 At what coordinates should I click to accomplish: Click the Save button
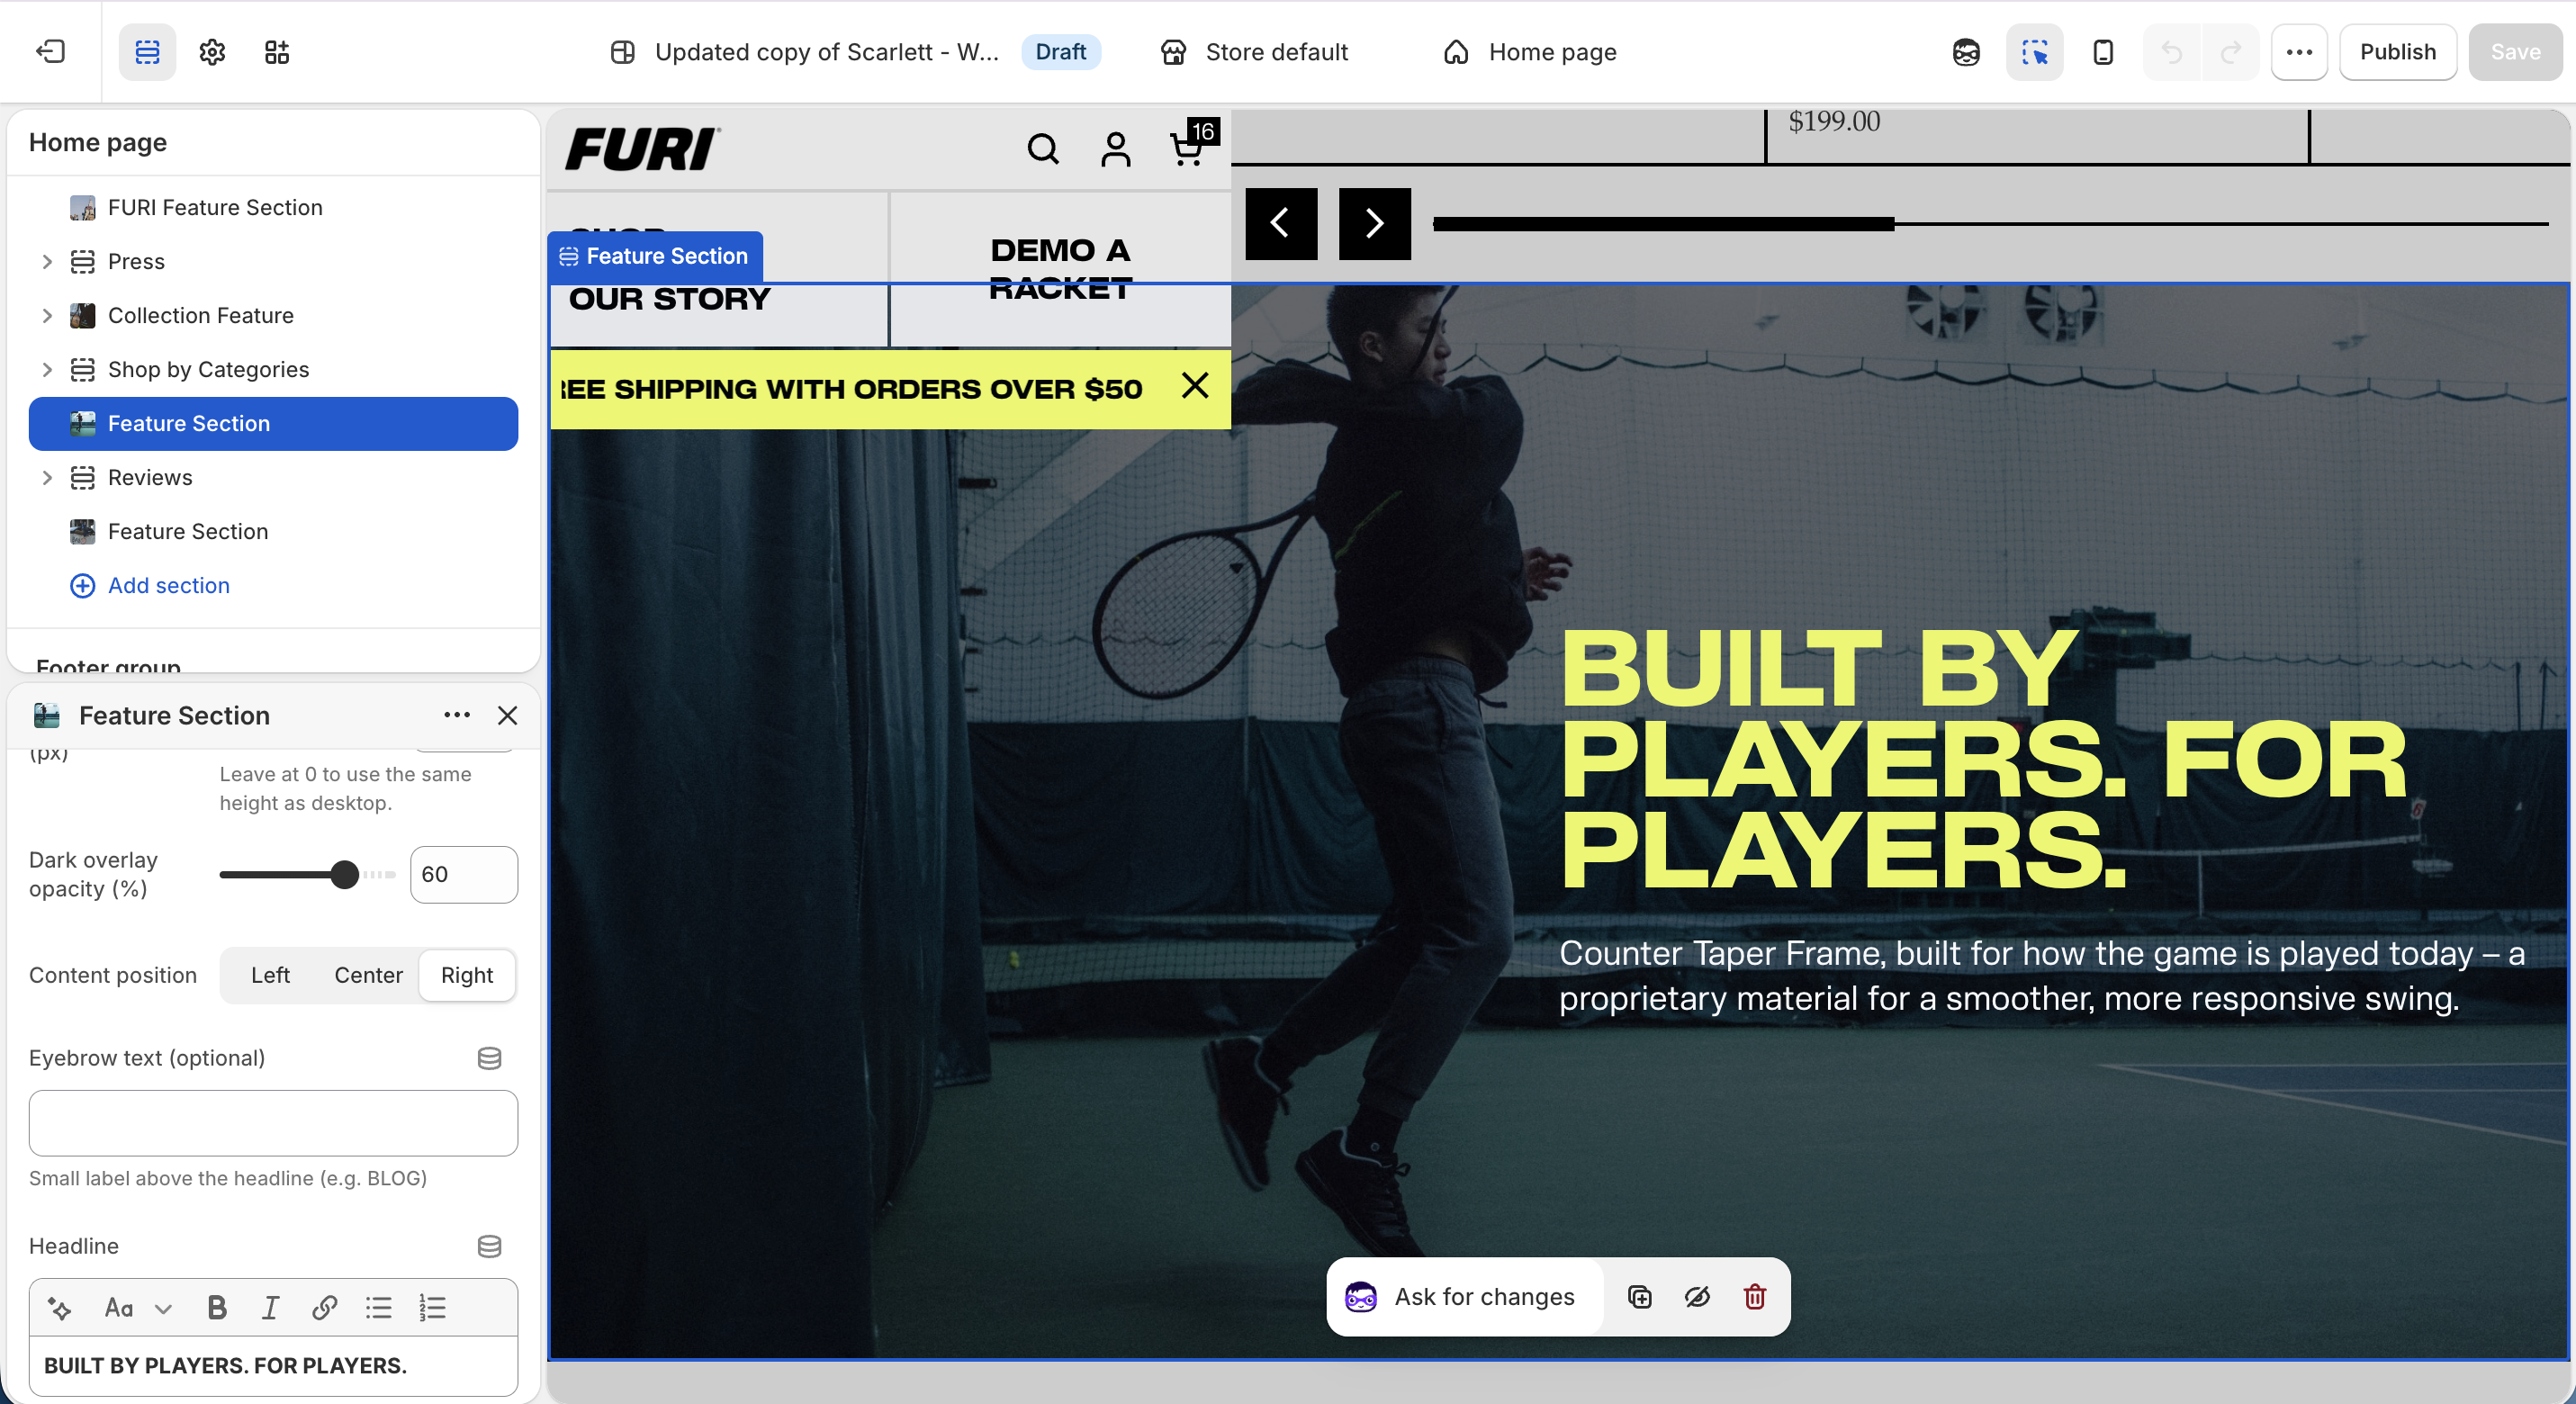tap(2515, 52)
